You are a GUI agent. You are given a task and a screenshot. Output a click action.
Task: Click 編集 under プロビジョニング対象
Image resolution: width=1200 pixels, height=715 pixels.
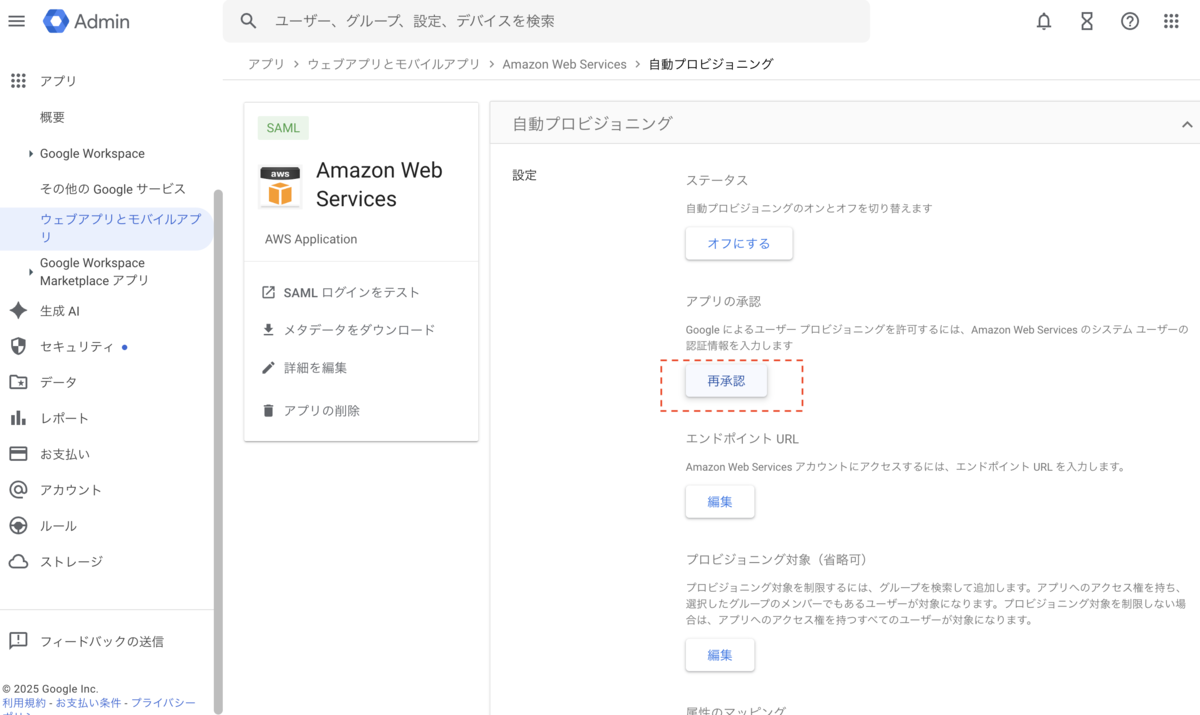720,655
